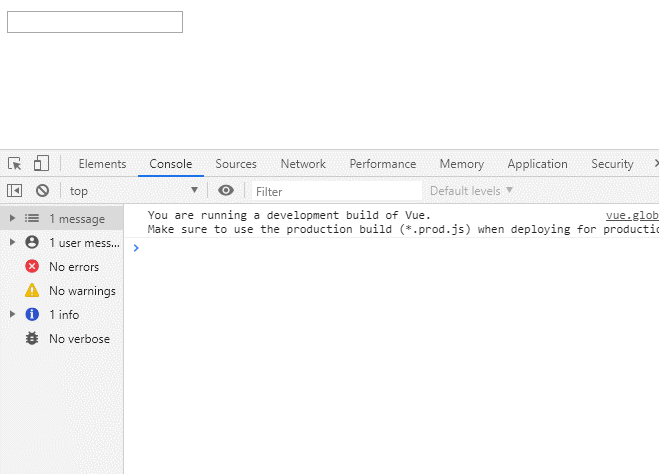Click the red error circle icon
Screen dimensions: 659x474
pos(32,266)
